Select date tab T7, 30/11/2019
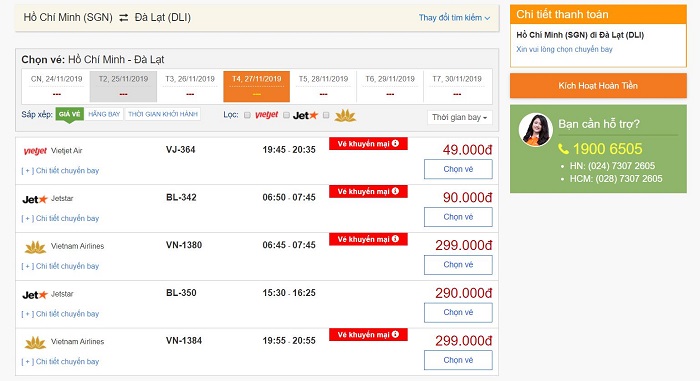 coord(457,86)
